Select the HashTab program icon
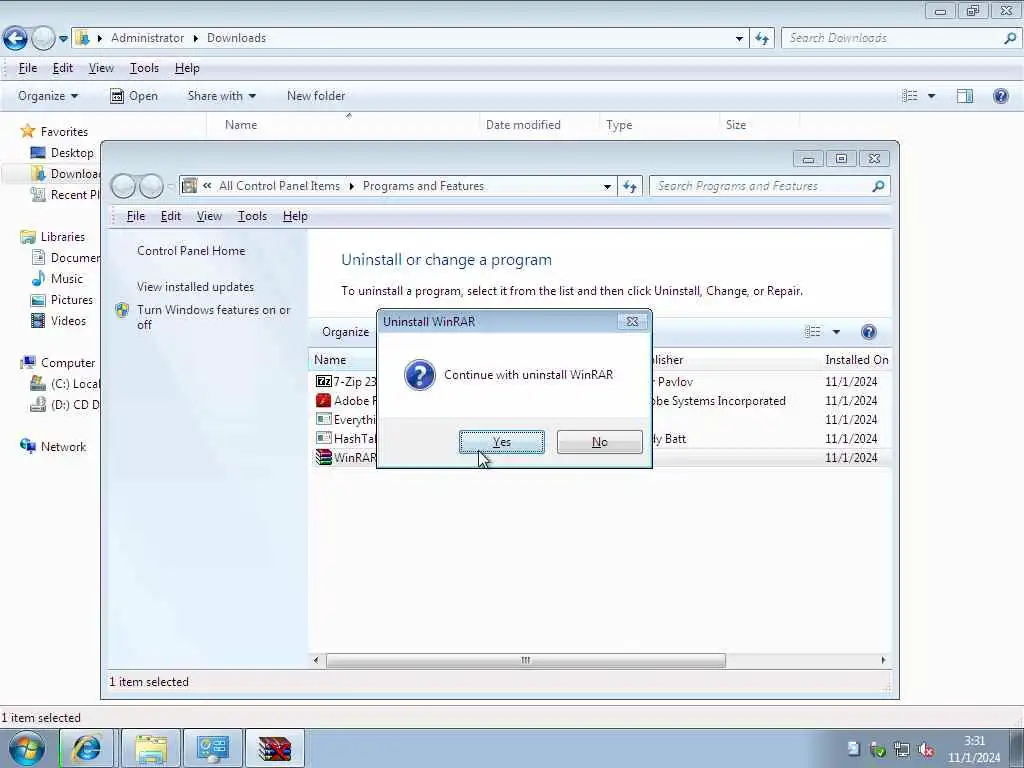 coord(323,438)
